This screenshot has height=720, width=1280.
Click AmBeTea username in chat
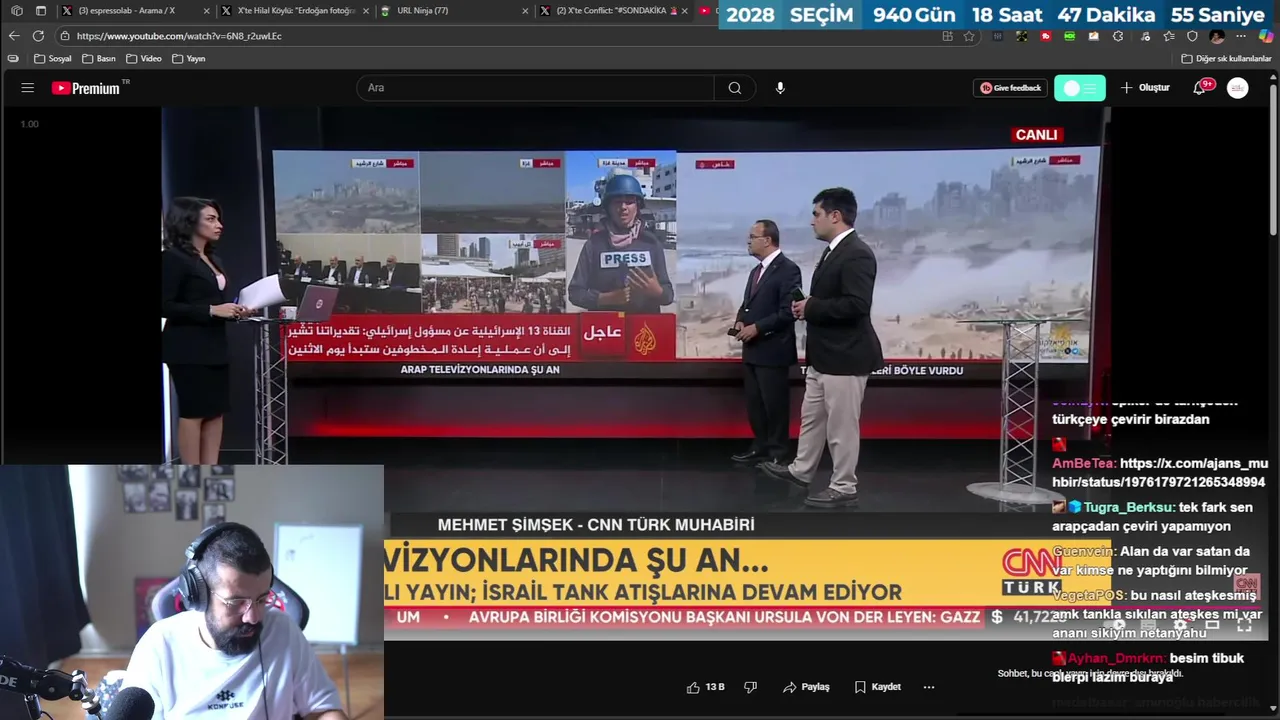pyautogui.click(x=1084, y=463)
